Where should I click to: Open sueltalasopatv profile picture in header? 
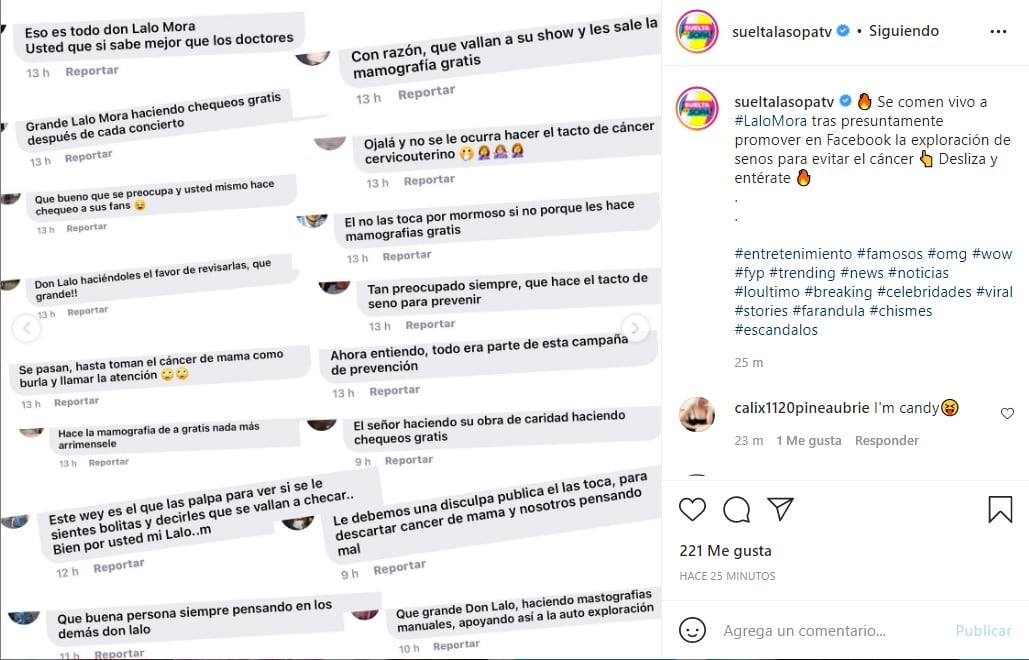697,31
